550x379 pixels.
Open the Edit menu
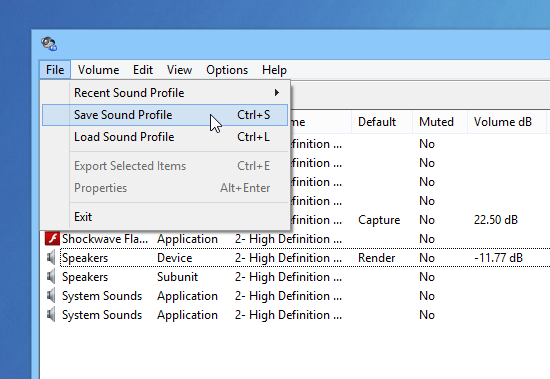coord(143,70)
